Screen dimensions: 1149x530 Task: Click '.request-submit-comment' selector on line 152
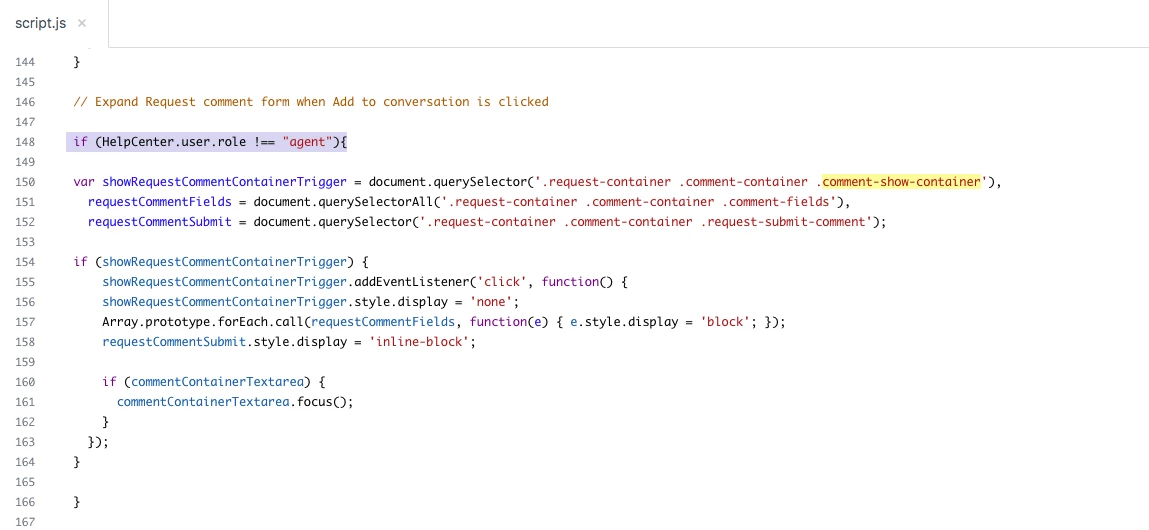click(785, 222)
